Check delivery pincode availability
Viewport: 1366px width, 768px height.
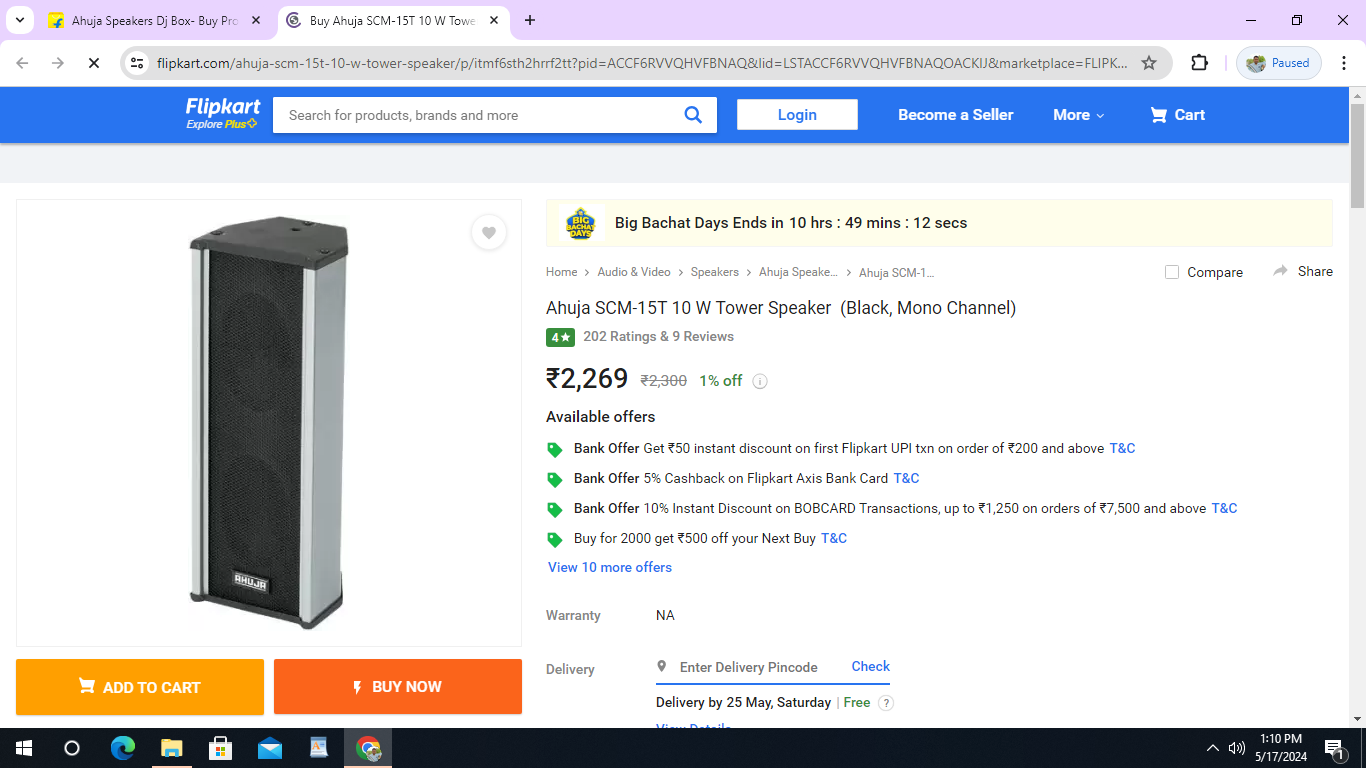coord(870,666)
